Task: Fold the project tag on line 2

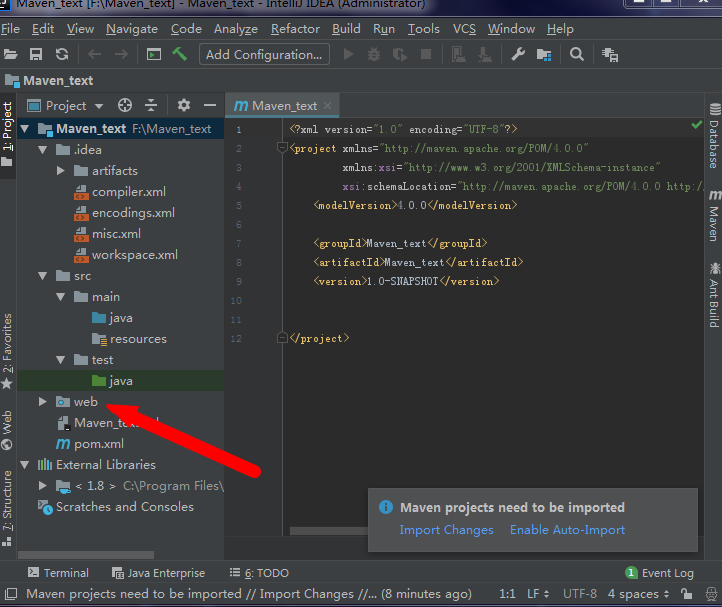Action: (282, 148)
